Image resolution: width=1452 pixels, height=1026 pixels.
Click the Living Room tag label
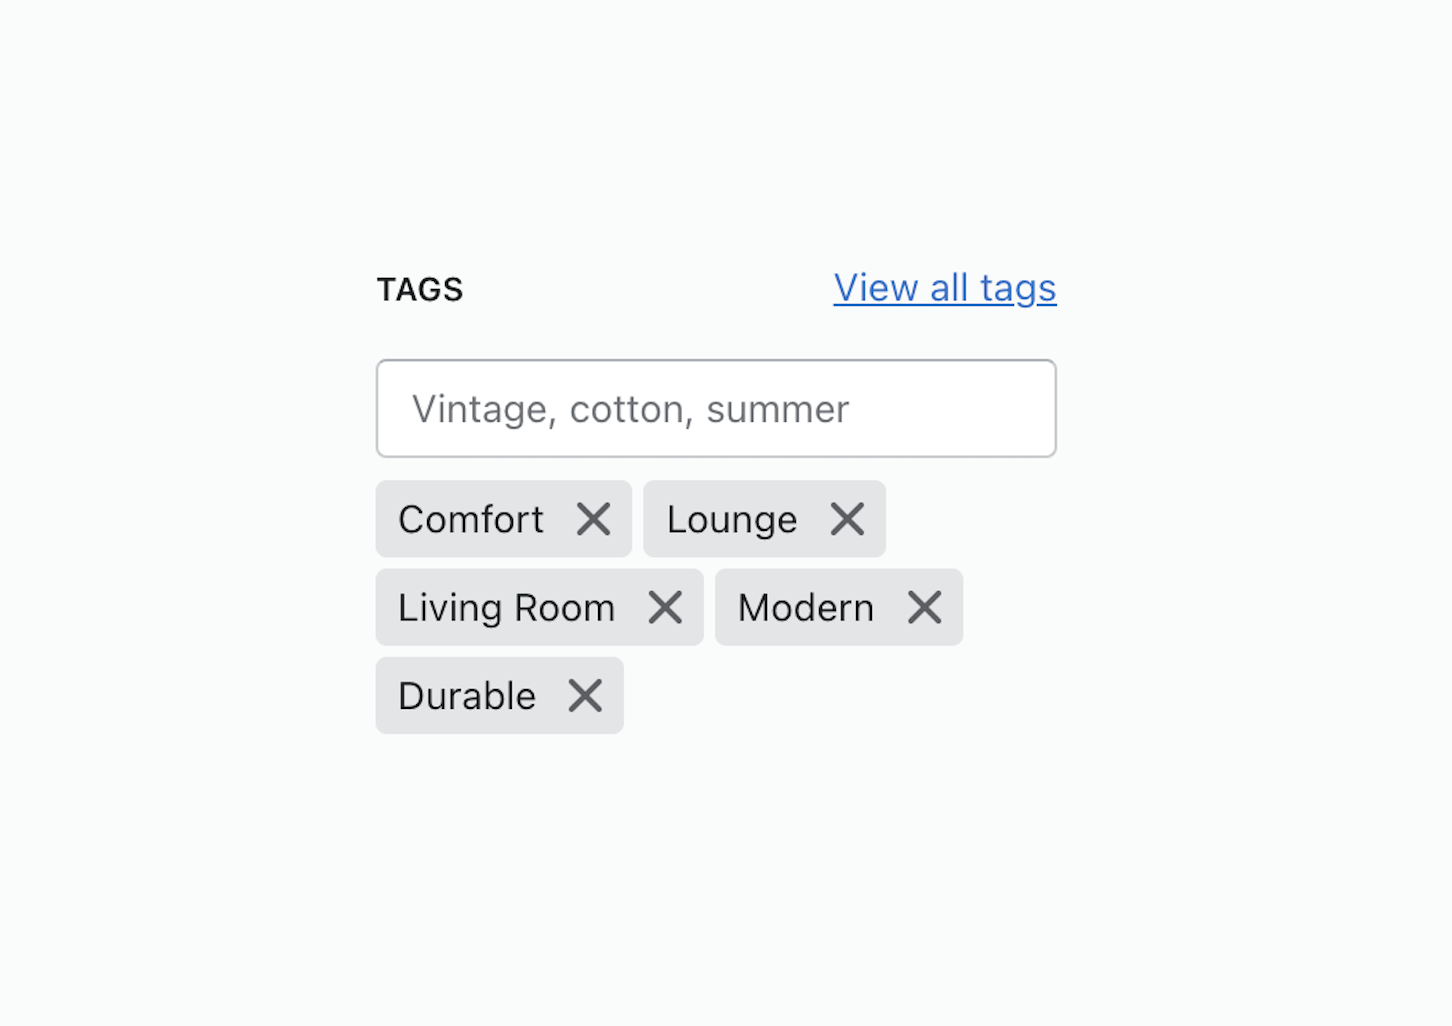[x=506, y=607]
